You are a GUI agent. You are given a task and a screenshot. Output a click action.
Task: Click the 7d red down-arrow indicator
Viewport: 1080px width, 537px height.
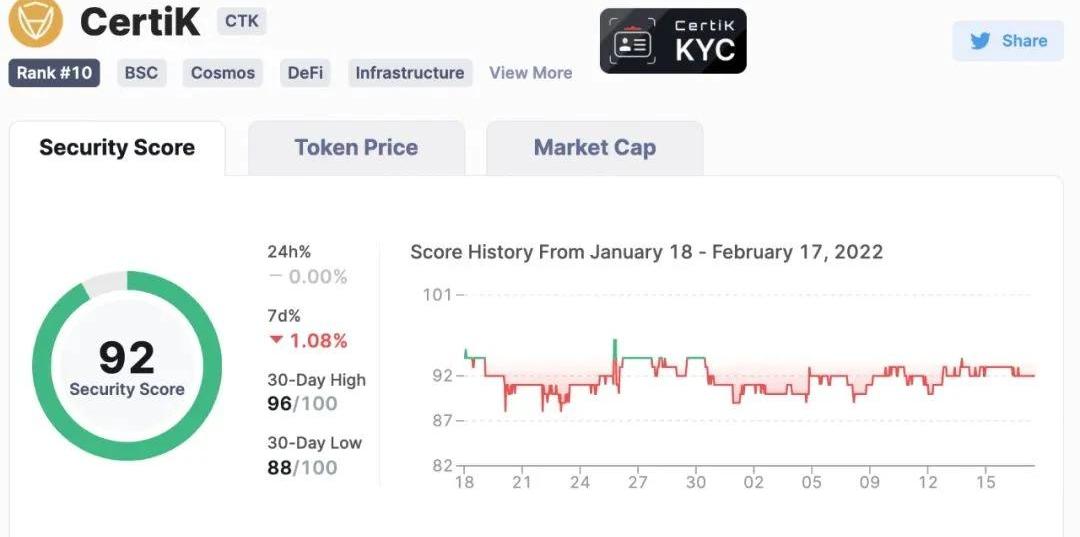276,341
